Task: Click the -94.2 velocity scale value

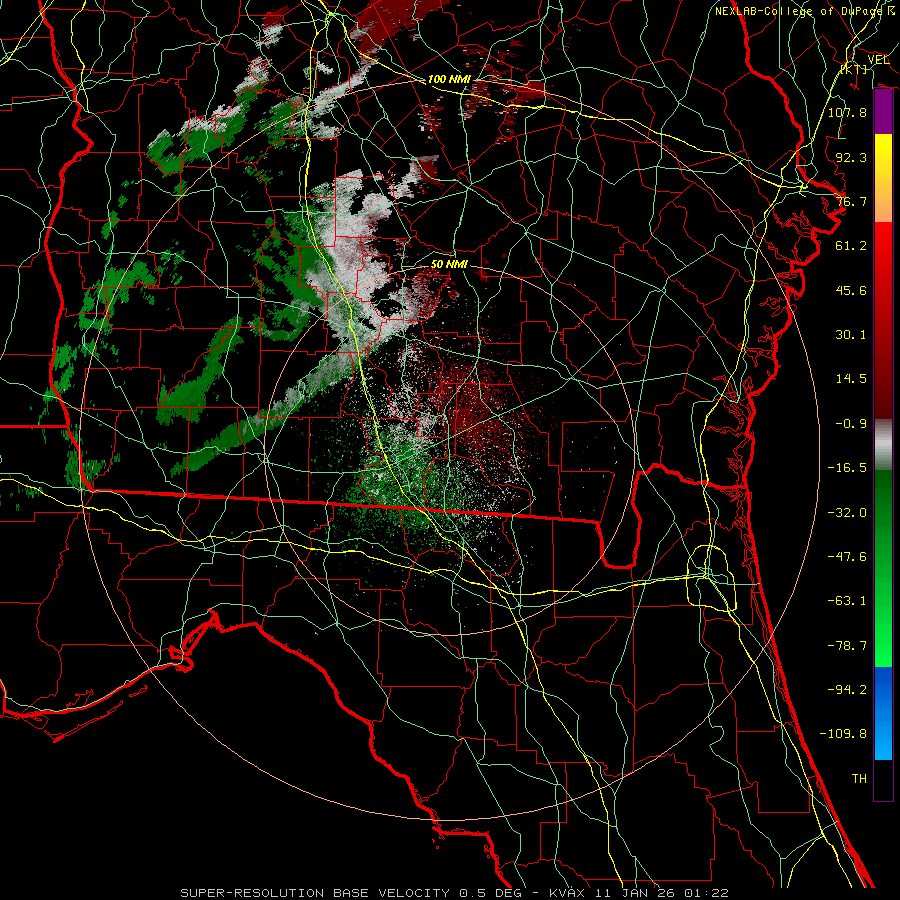Action: click(x=847, y=690)
